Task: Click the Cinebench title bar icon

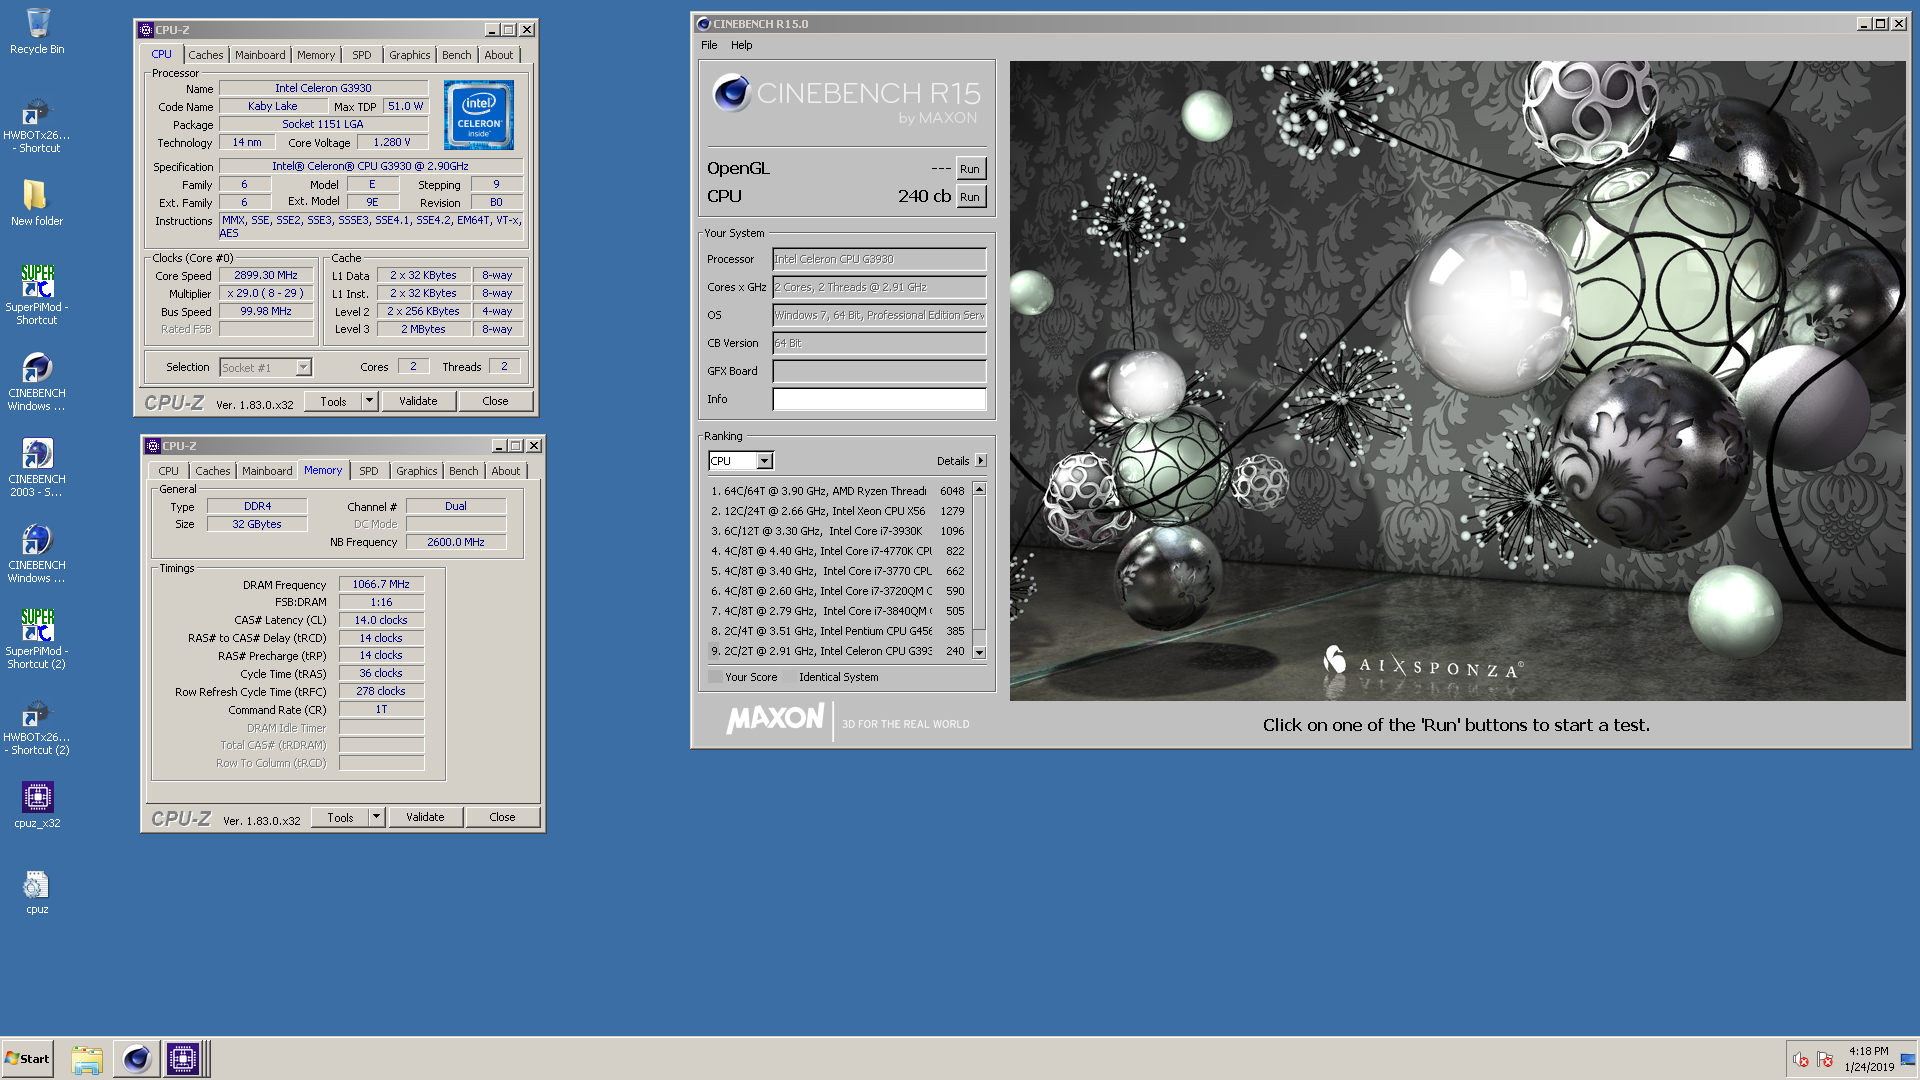Action: tap(703, 24)
